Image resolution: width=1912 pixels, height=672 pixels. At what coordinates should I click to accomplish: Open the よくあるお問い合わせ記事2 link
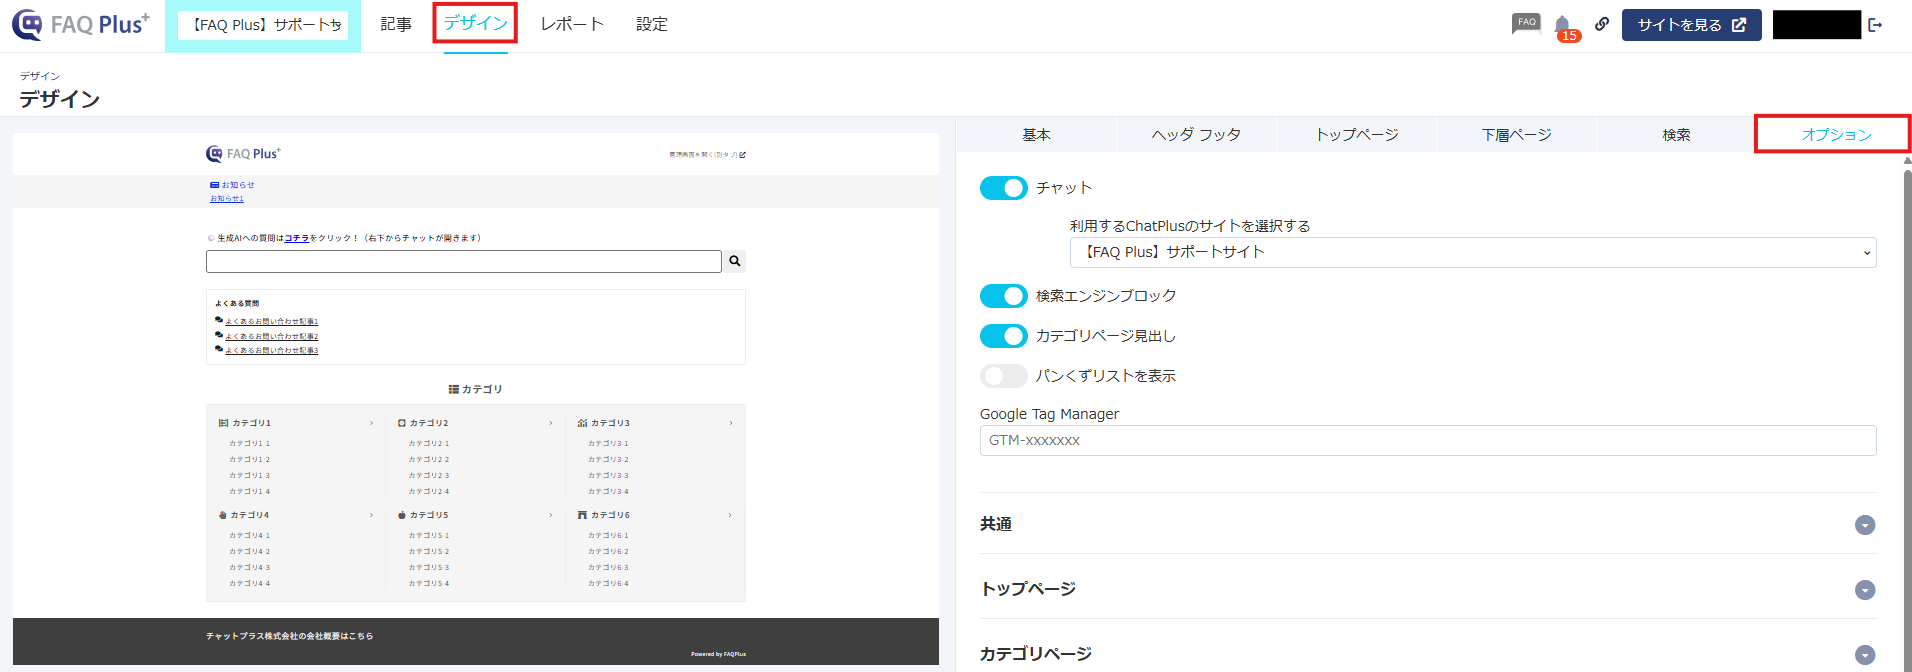click(x=272, y=336)
